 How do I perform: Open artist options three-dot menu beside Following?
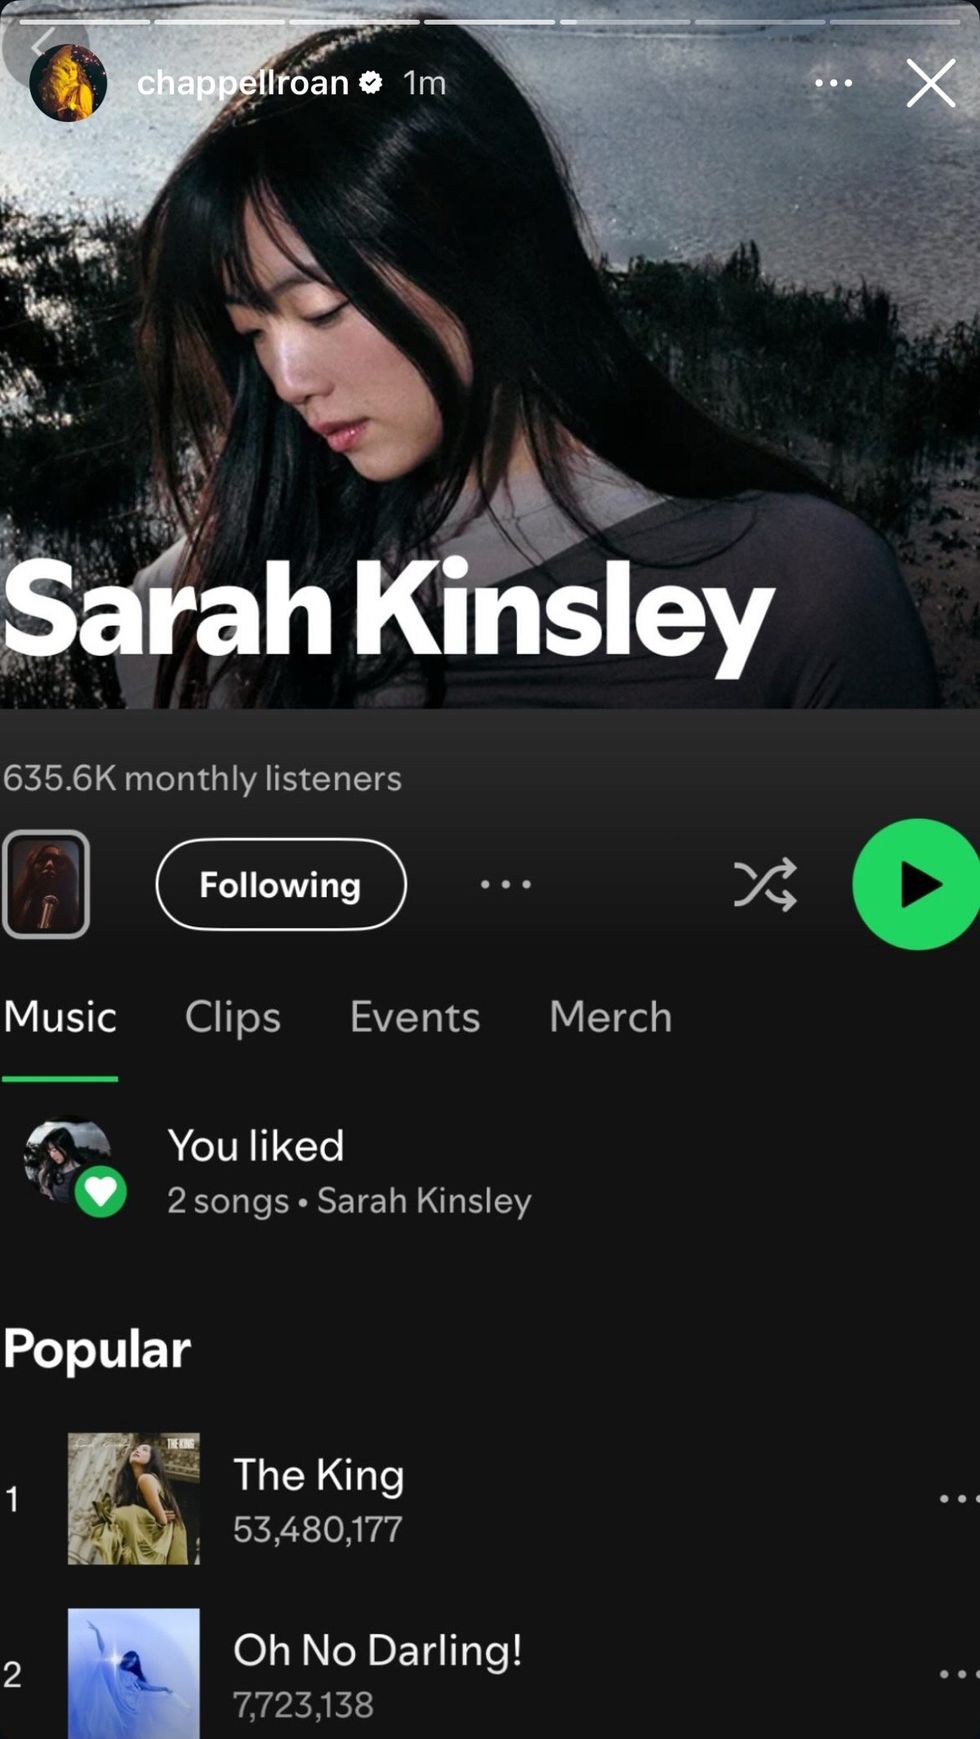coord(506,884)
